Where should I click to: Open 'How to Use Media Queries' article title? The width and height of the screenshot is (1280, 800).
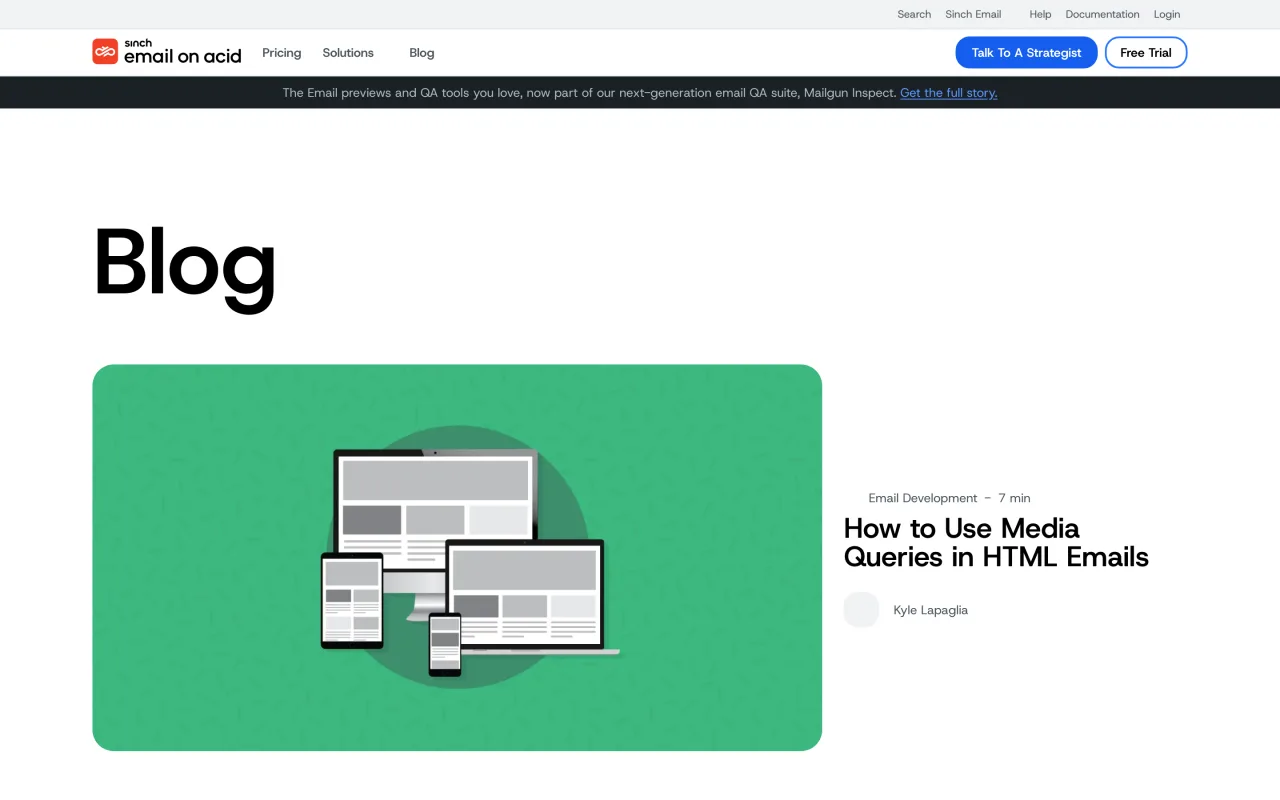click(996, 542)
